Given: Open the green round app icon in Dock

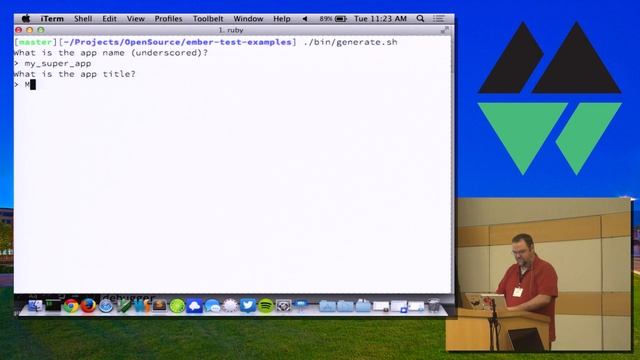Looking at the screenshot, I should (x=177, y=306).
